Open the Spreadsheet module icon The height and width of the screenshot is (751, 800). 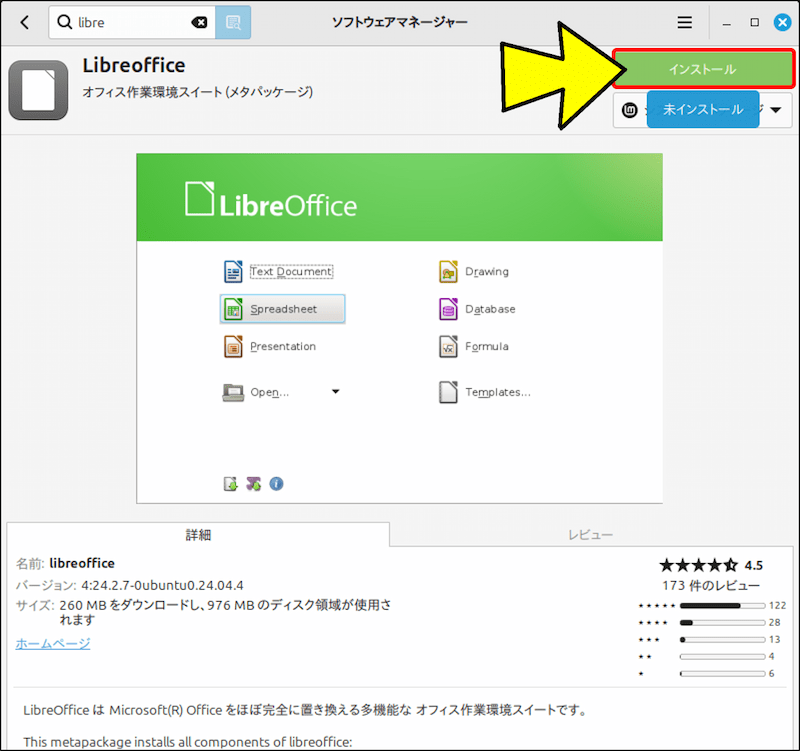pyautogui.click(x=234, y=309)
